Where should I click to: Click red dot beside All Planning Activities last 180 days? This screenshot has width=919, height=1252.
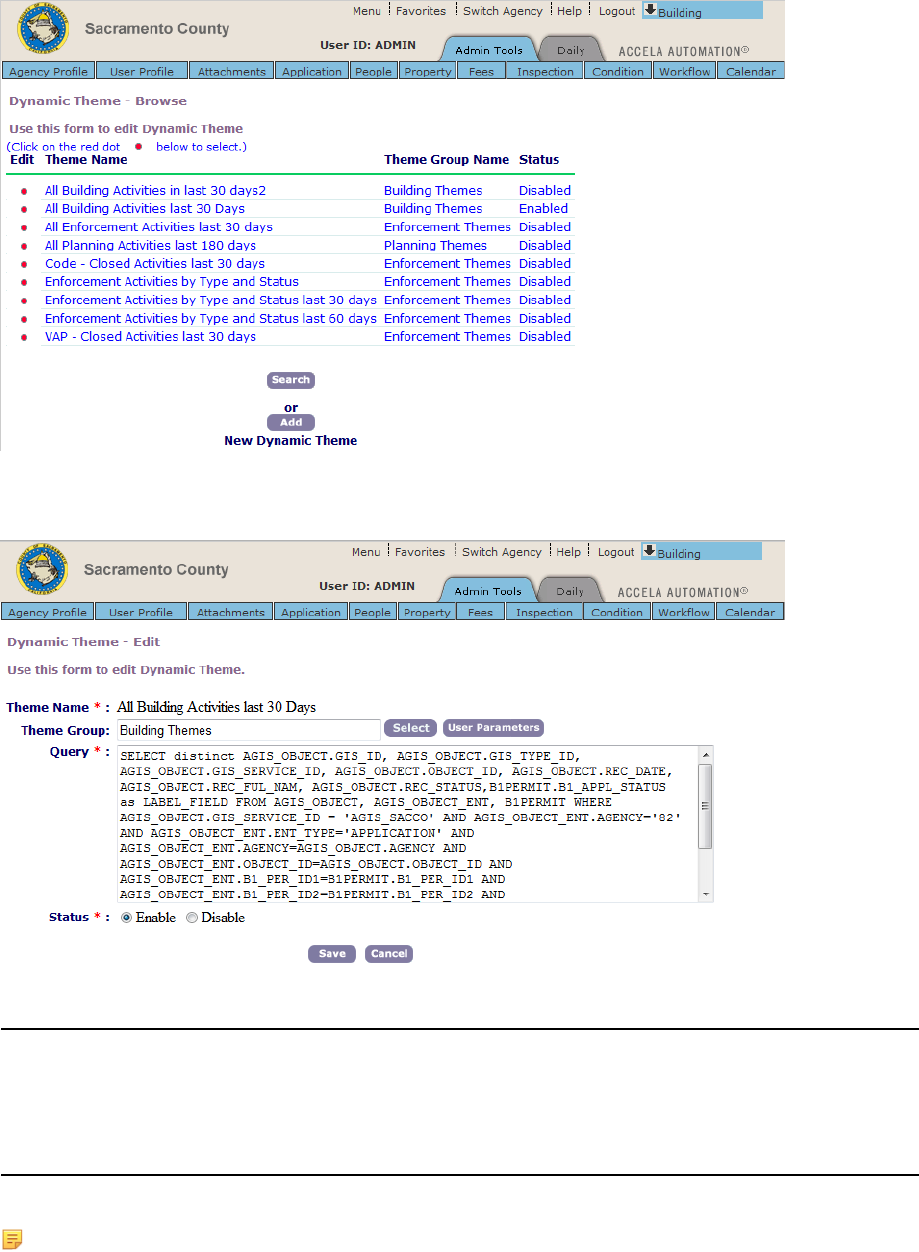[23, 246]
